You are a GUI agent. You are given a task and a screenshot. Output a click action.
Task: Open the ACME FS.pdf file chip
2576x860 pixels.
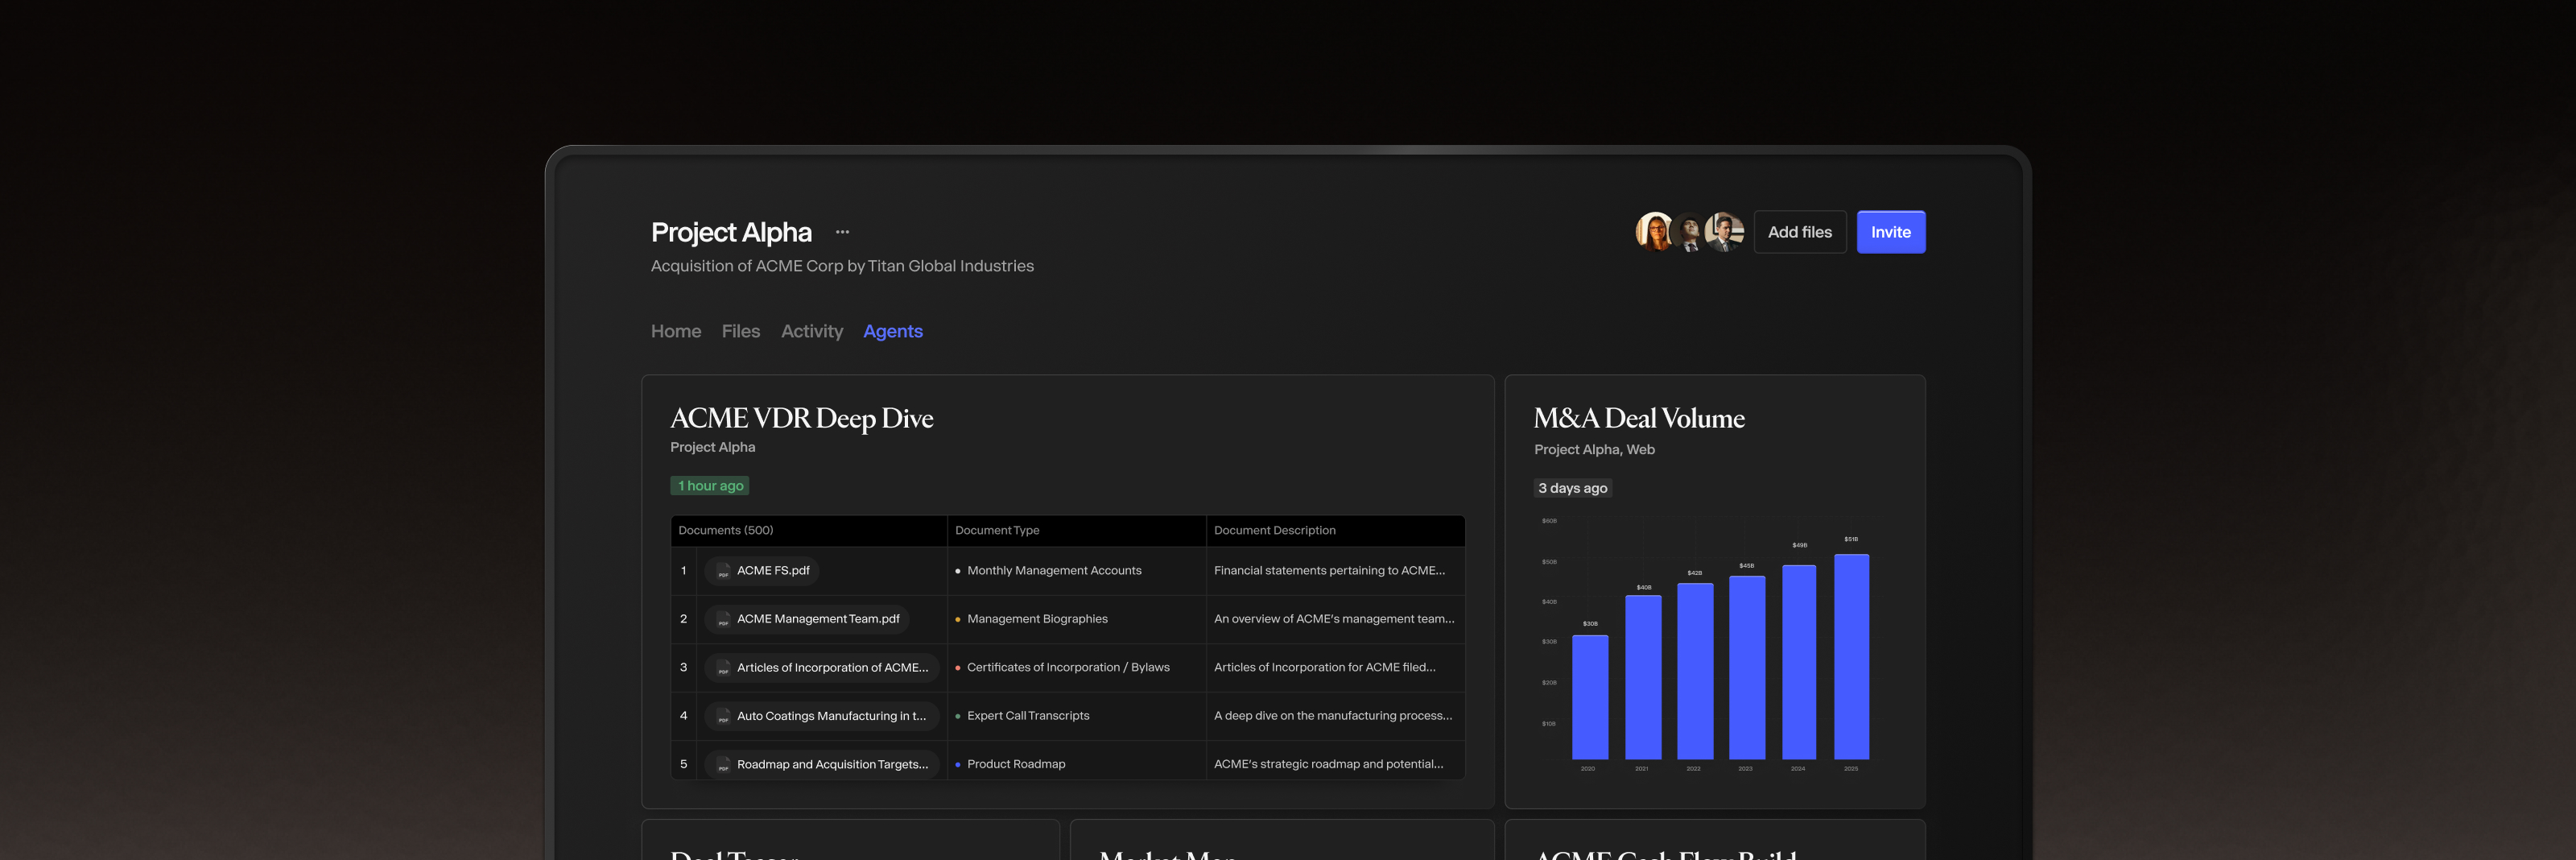(762, 571)
